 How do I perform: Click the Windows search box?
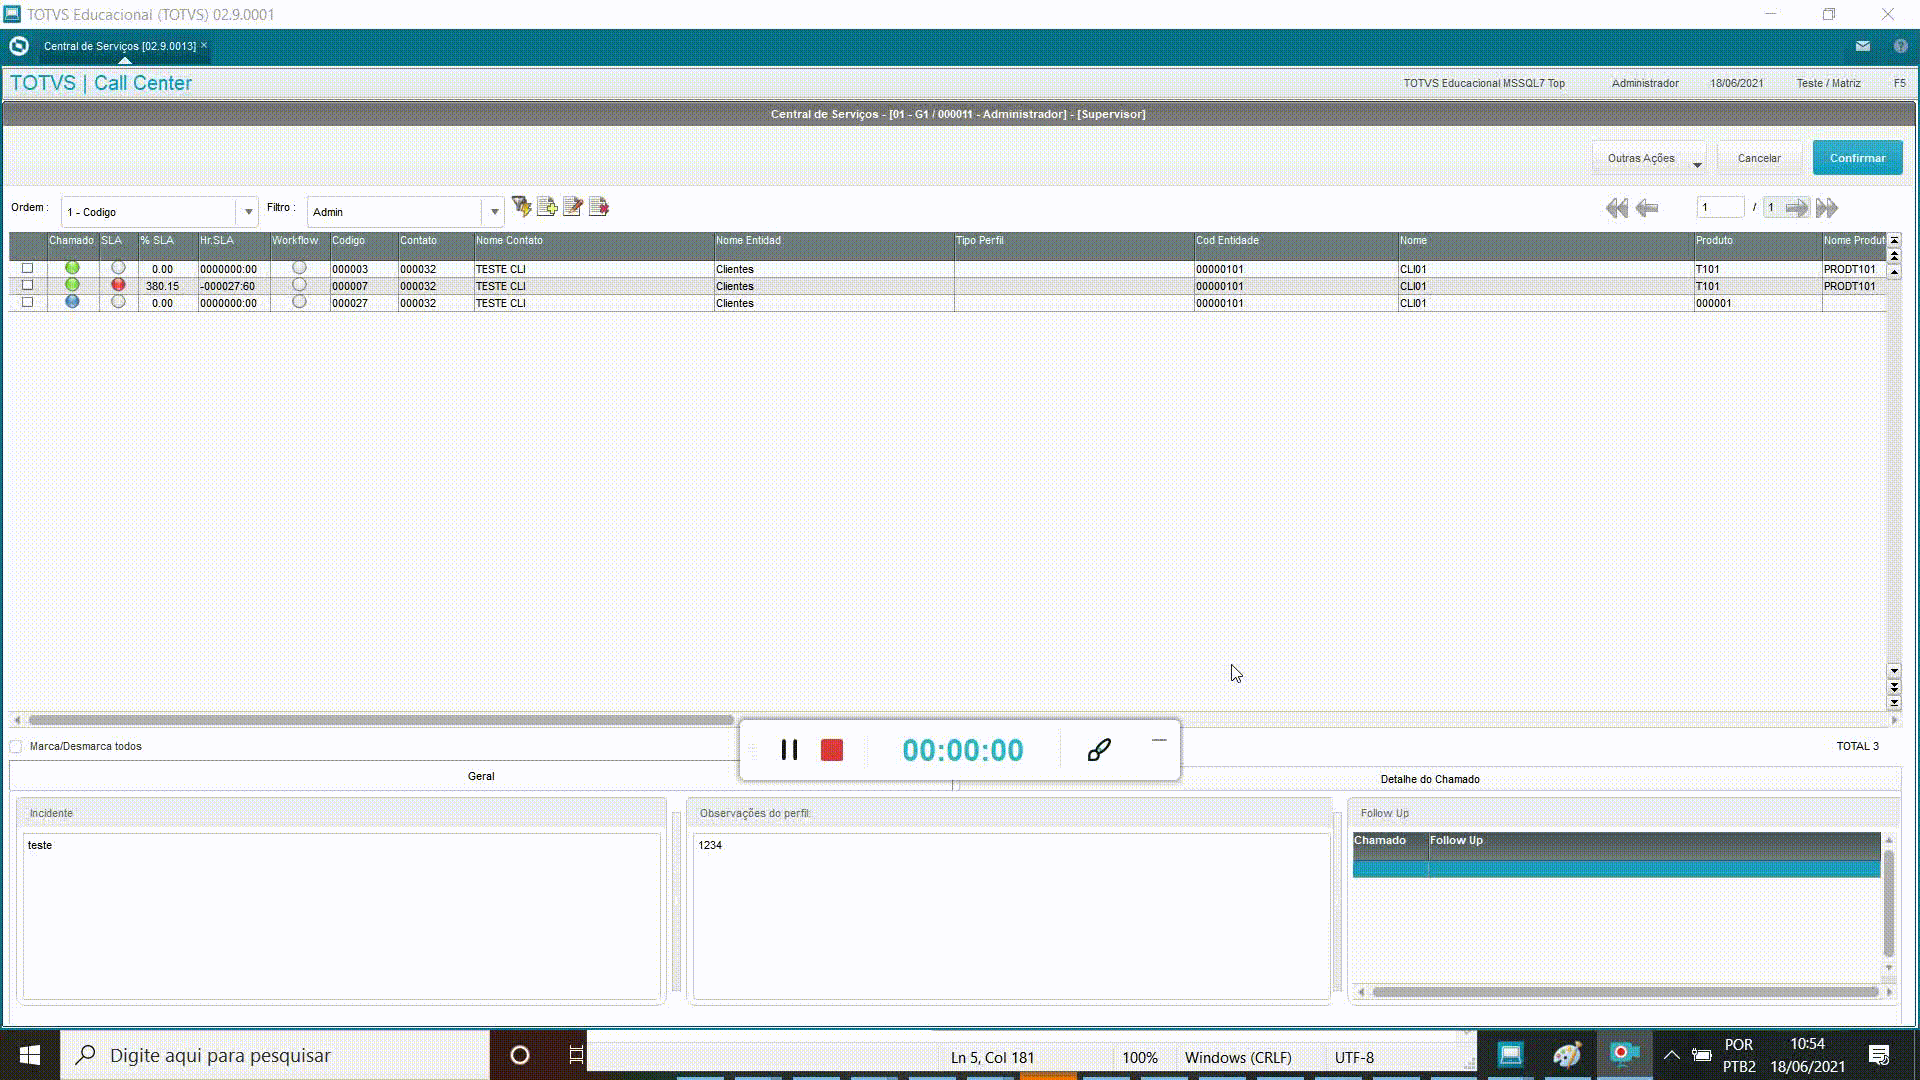coord(275,1055)
